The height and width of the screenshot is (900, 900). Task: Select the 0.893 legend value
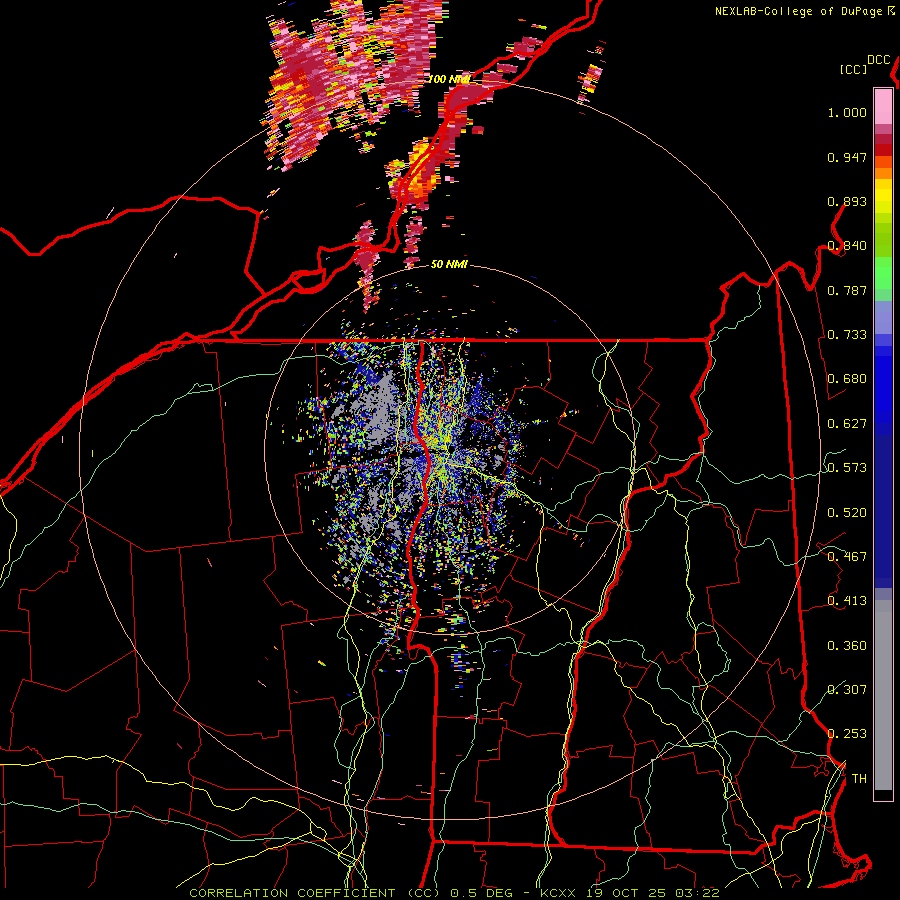point(847,201)
